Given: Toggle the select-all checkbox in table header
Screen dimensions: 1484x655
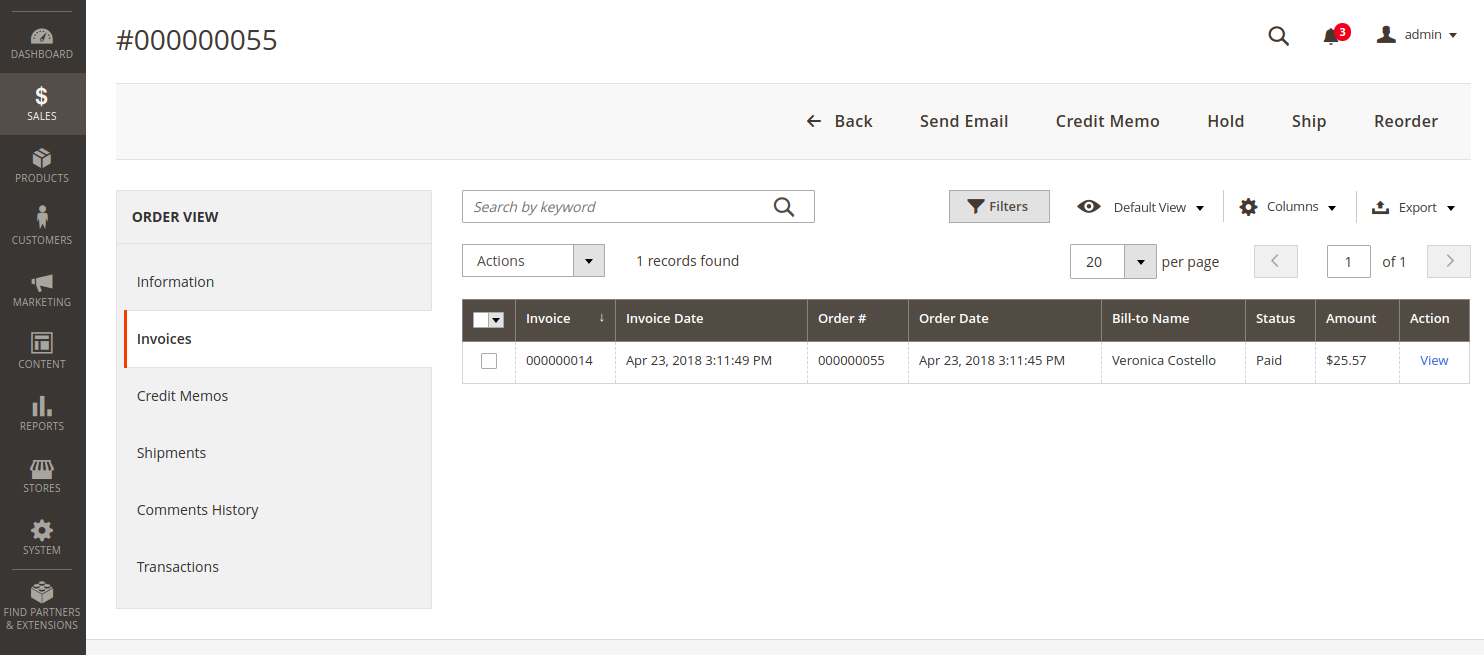Looking at the screenshot, I should 481,319.
